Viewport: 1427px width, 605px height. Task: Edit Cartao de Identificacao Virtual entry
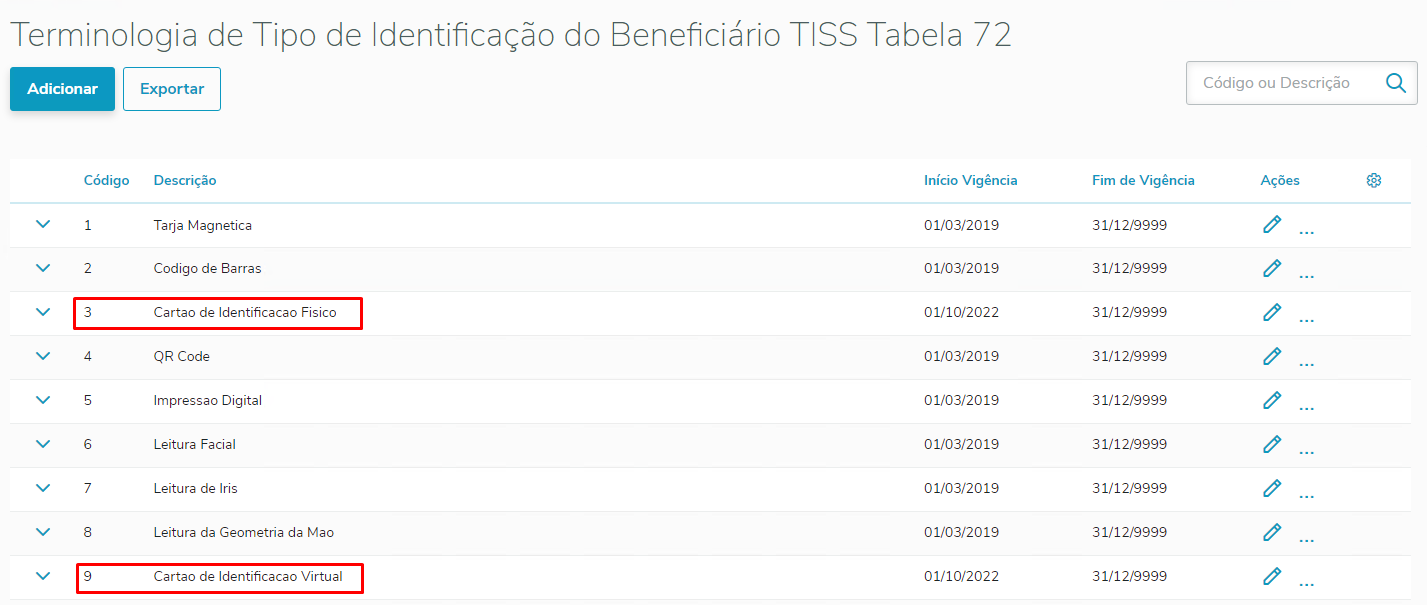(1272, 576)
